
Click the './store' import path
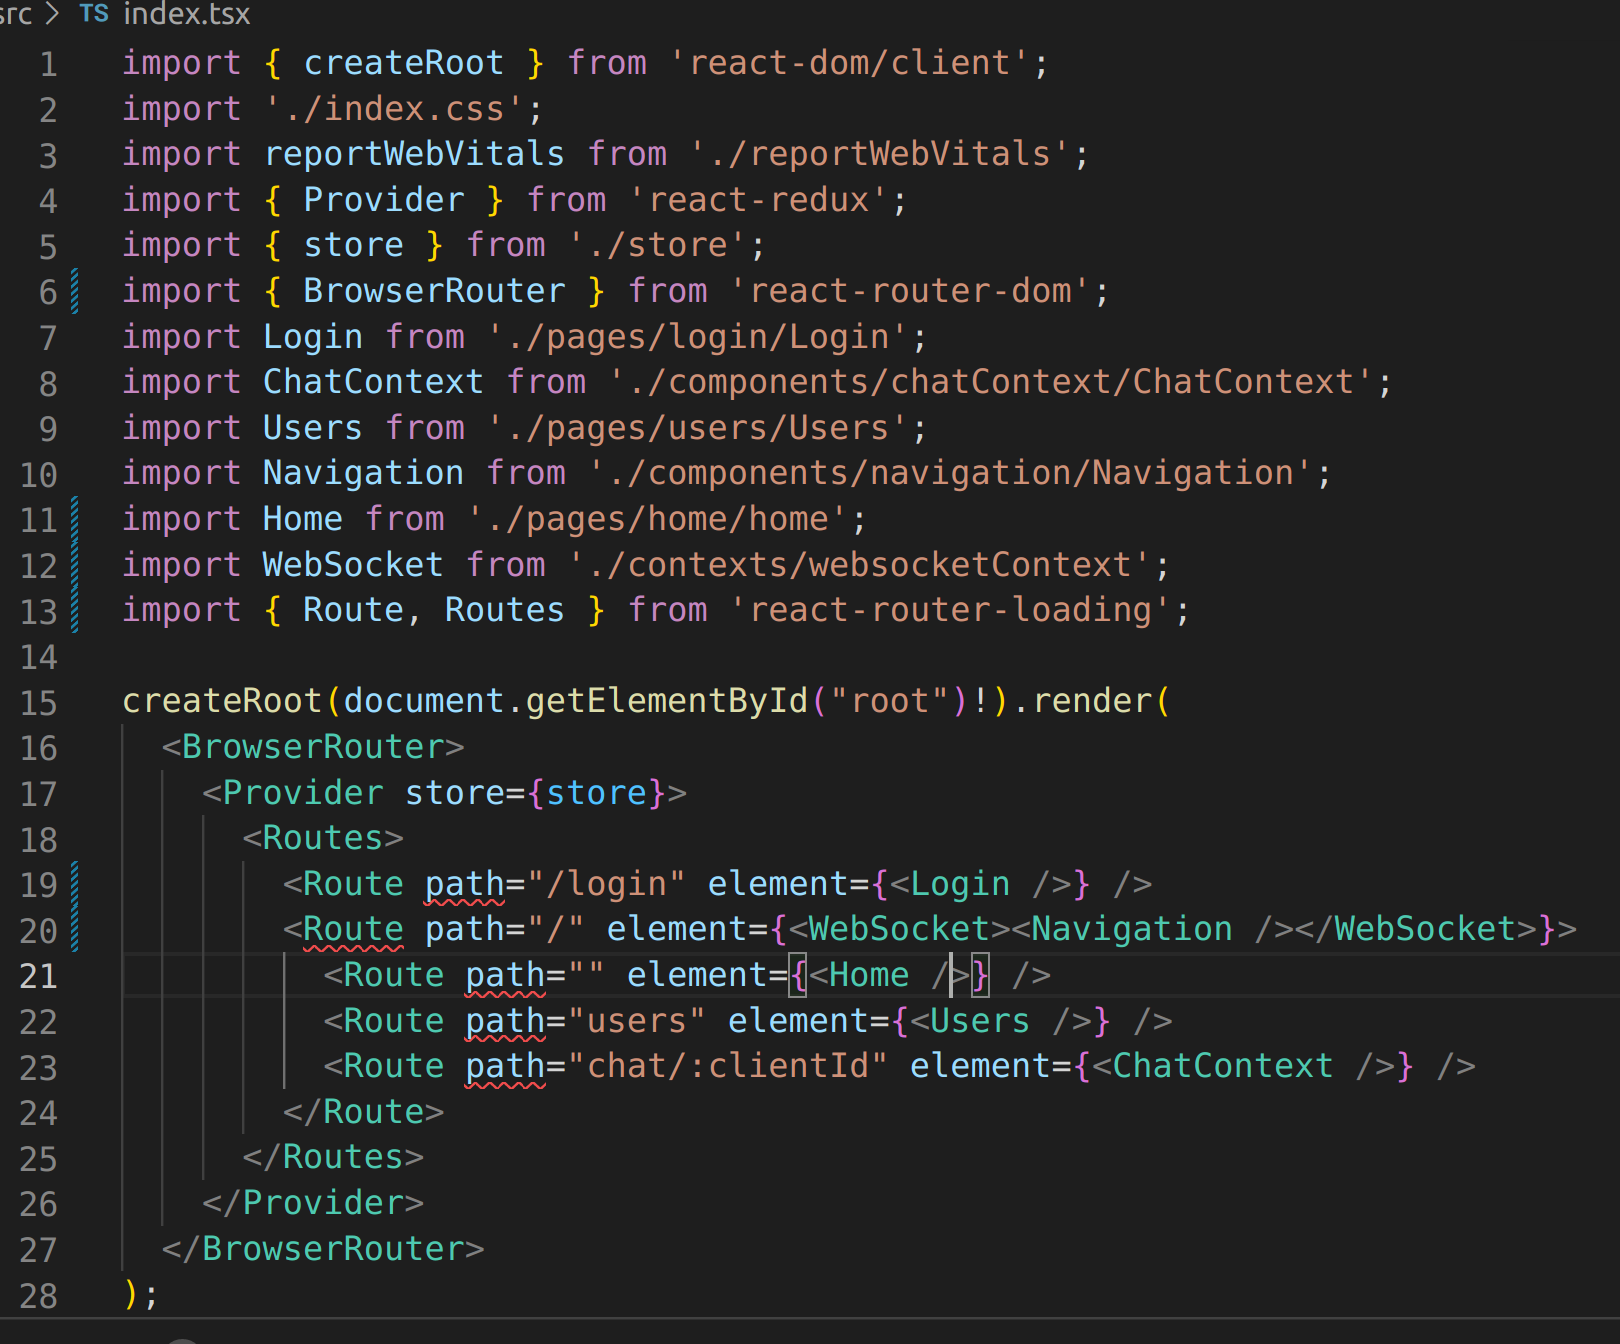(657, 245)
